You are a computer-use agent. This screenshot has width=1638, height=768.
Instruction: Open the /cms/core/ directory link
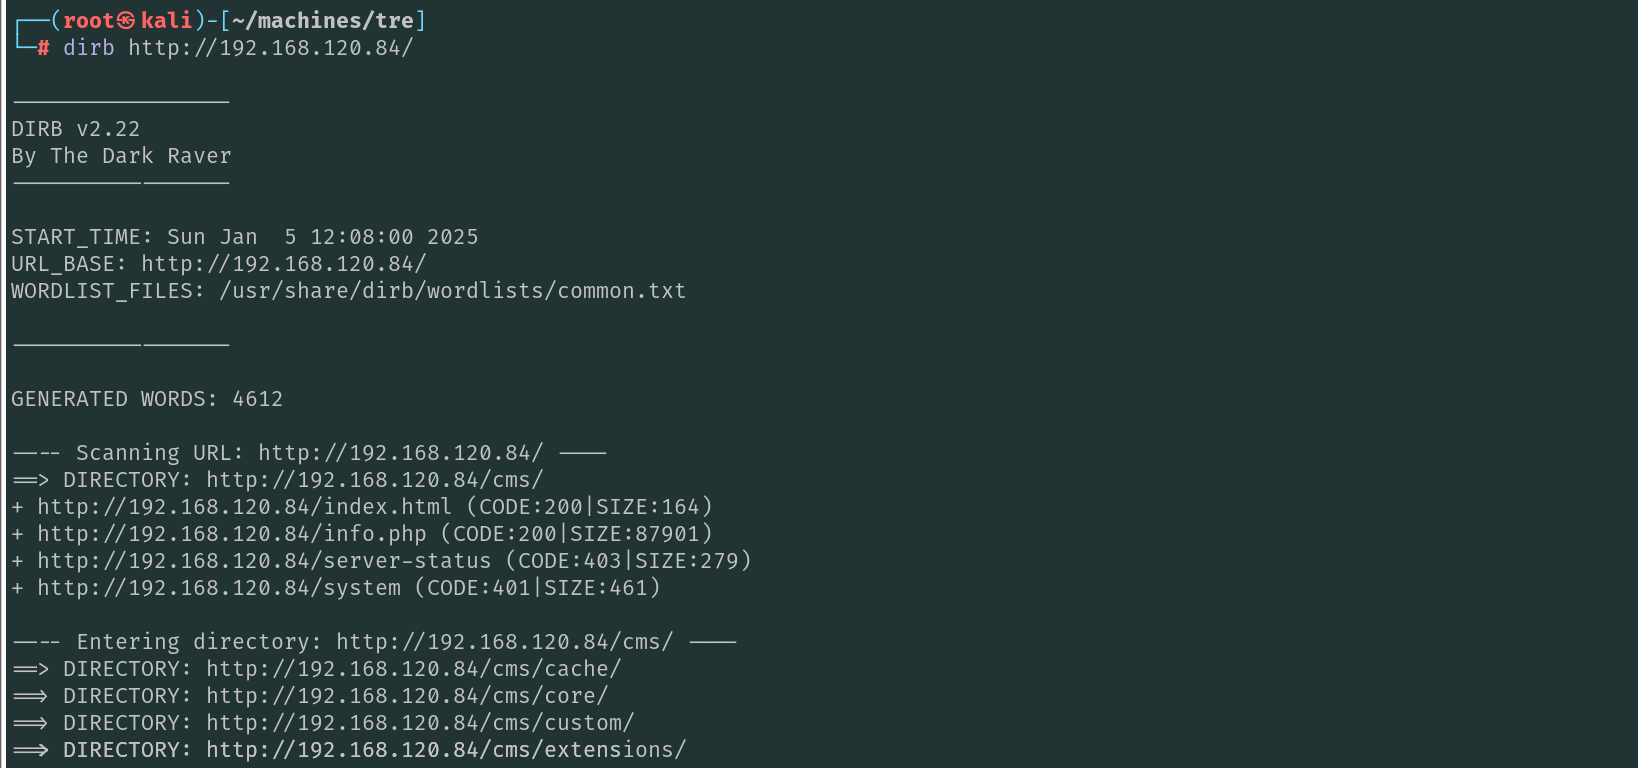pos(407,696)
